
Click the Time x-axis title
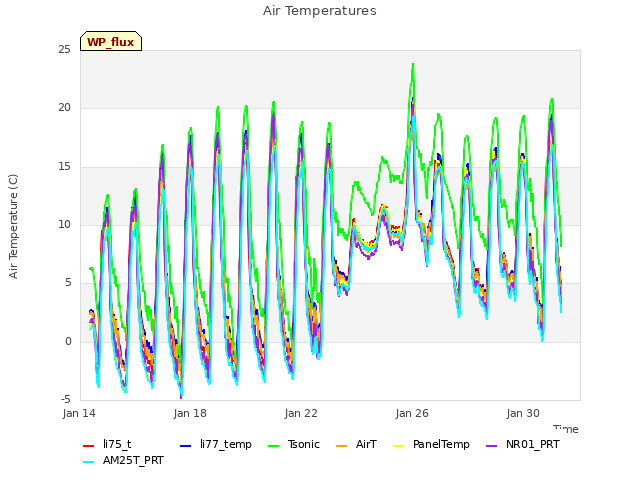click(x=566, y=429)
